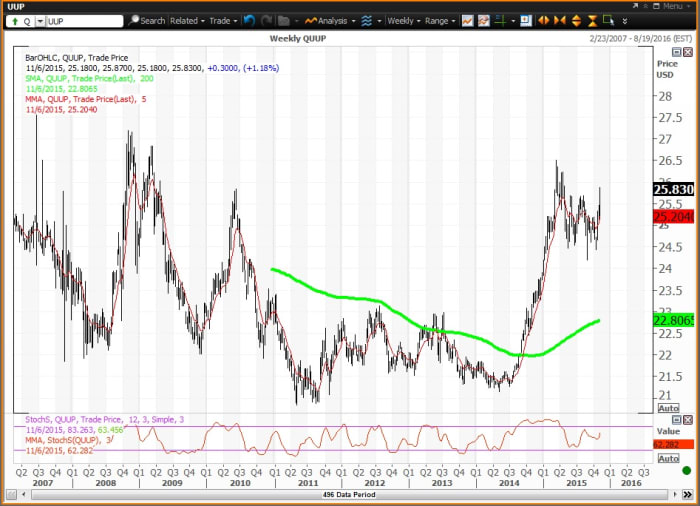The image size is (700, 506).
Task: Open the Analysis tools button
Action: click(x=328, y=20)
